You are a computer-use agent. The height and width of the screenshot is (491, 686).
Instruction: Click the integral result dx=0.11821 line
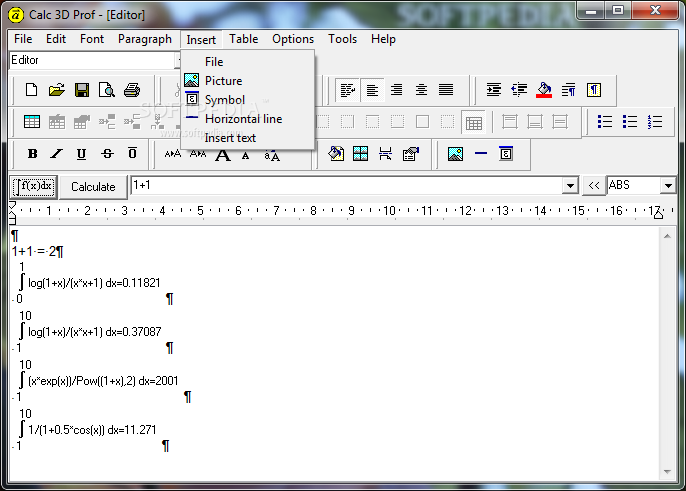pos(94,283)
